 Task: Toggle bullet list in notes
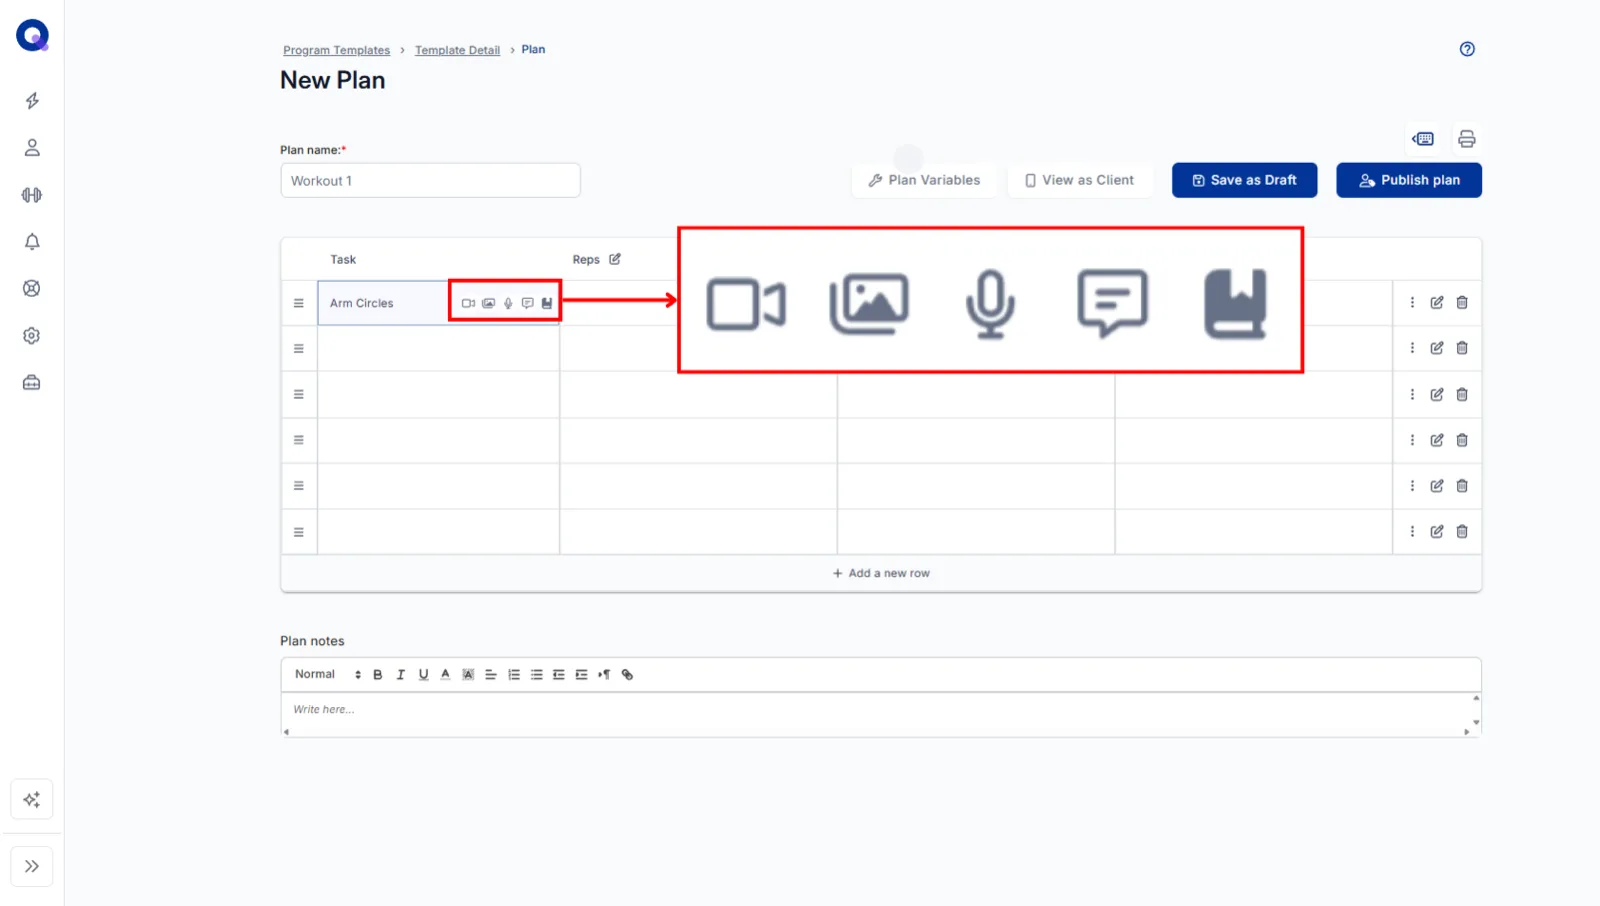[x=536, y=675]
